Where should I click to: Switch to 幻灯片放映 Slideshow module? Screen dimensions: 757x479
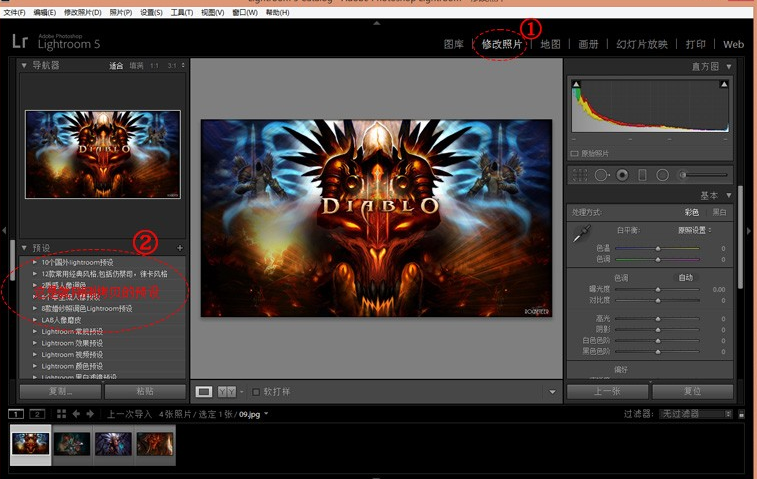(x=642, y=44)
